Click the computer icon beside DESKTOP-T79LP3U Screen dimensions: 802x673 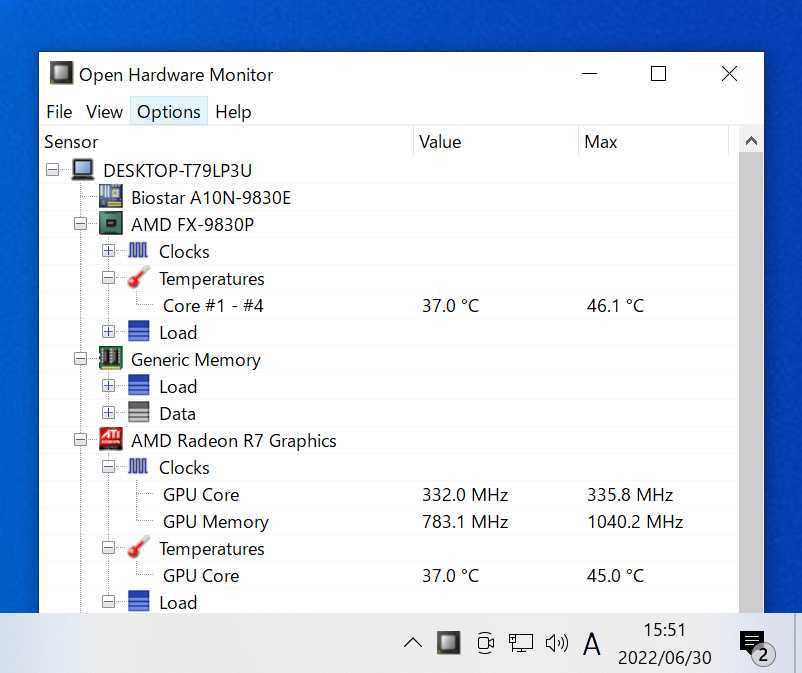(x=82, y=170)
